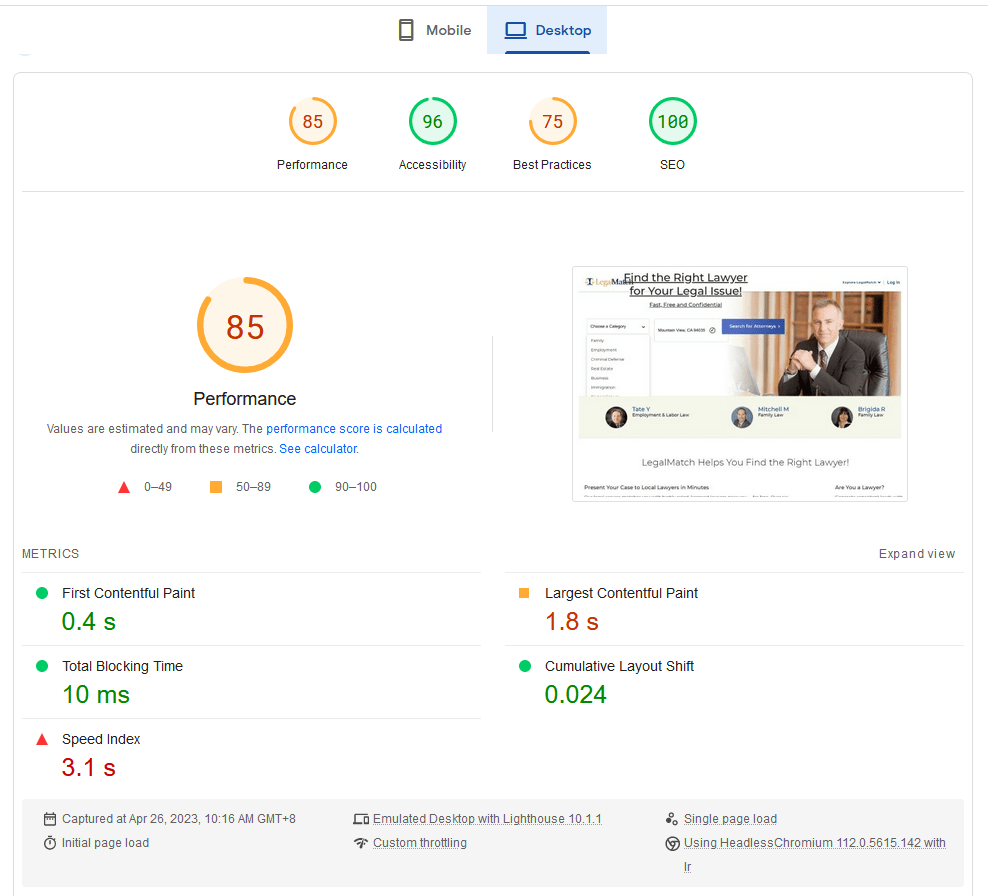Open the Emulated Desktop with Lighthouse link
Viewport: 988px width, 896px height.
(x=487, y=818)
